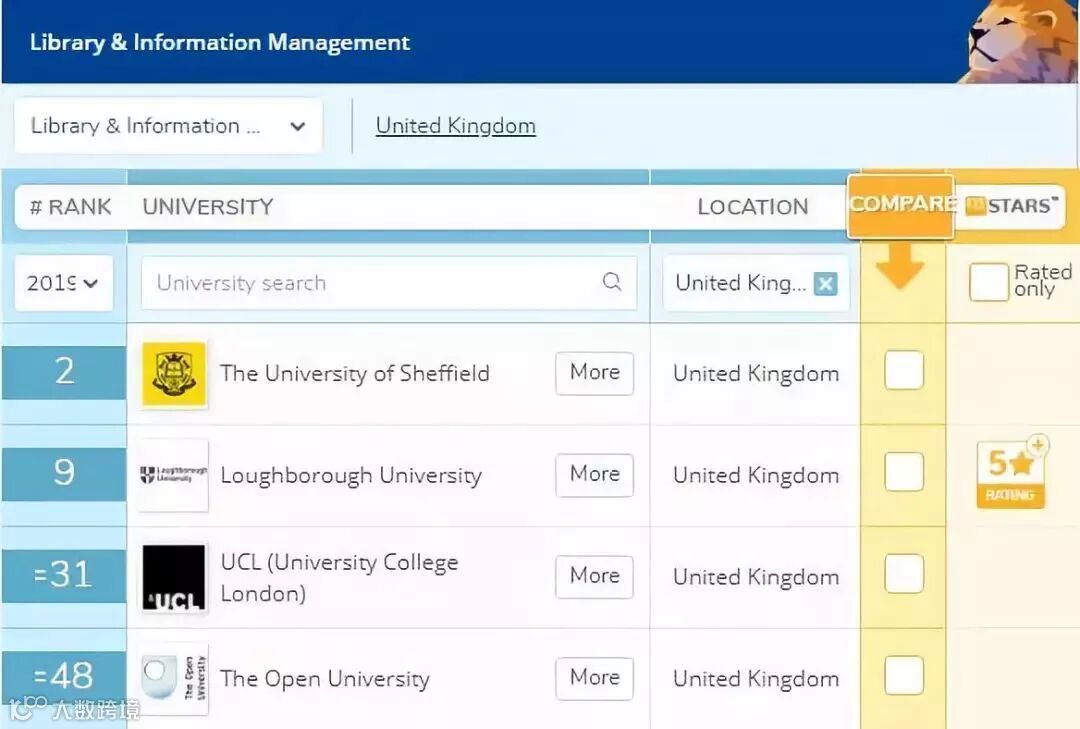Tick compare checkbox for UCL
Viewport: 1080px width, 729px height.
904,573
